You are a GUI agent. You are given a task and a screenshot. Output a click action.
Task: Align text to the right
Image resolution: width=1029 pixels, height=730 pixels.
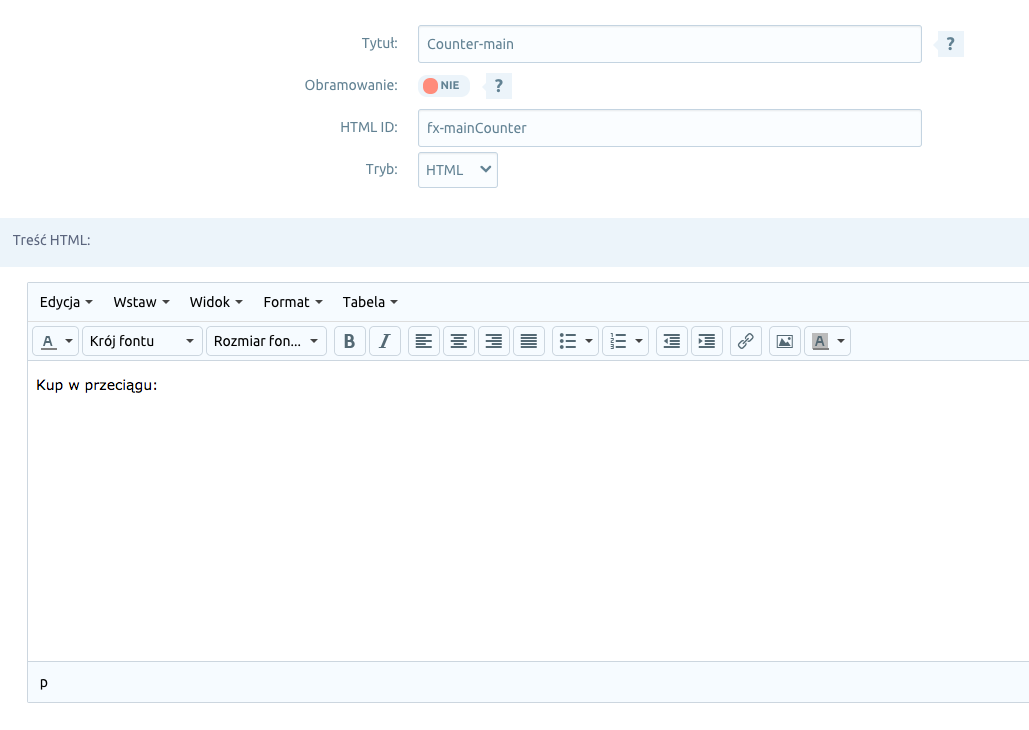[x=494, y=341]
